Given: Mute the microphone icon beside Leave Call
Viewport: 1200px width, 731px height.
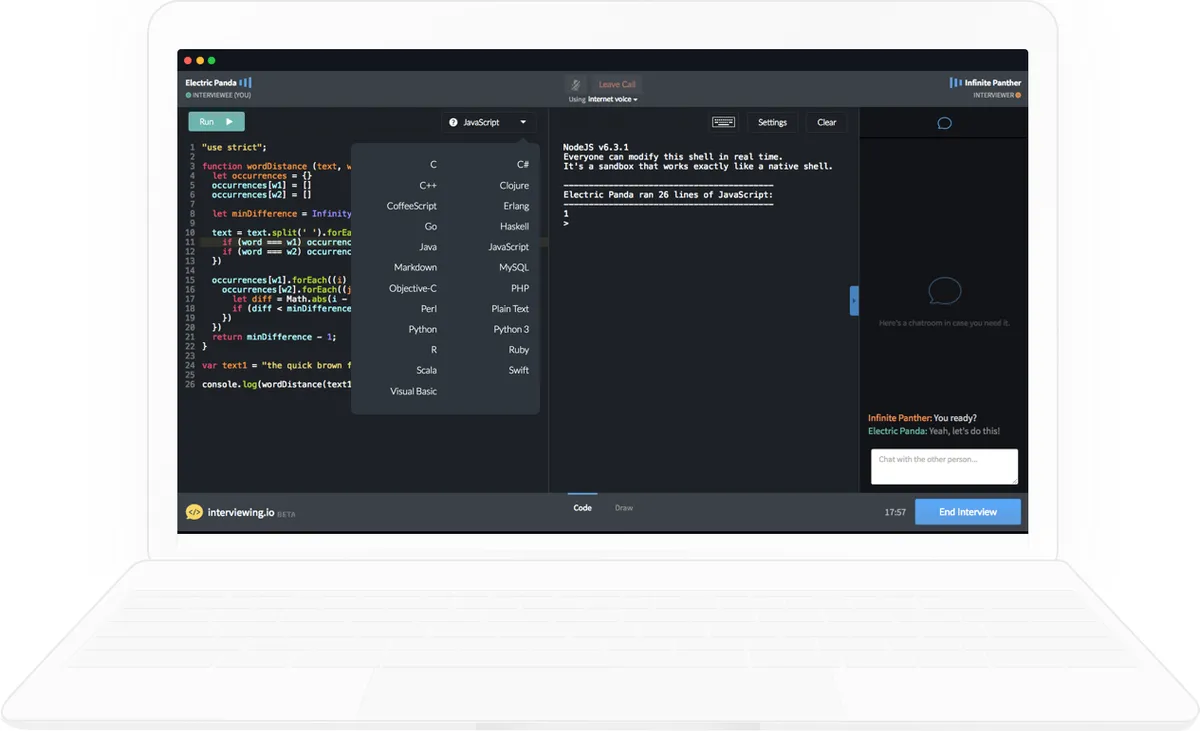Looking at the screenshot, I should coord(575,85).
